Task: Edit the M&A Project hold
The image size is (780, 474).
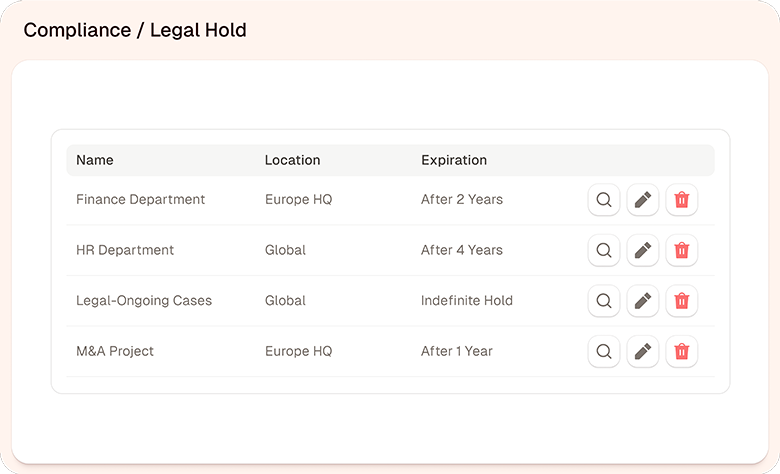Action: click(x=643, y=352)
